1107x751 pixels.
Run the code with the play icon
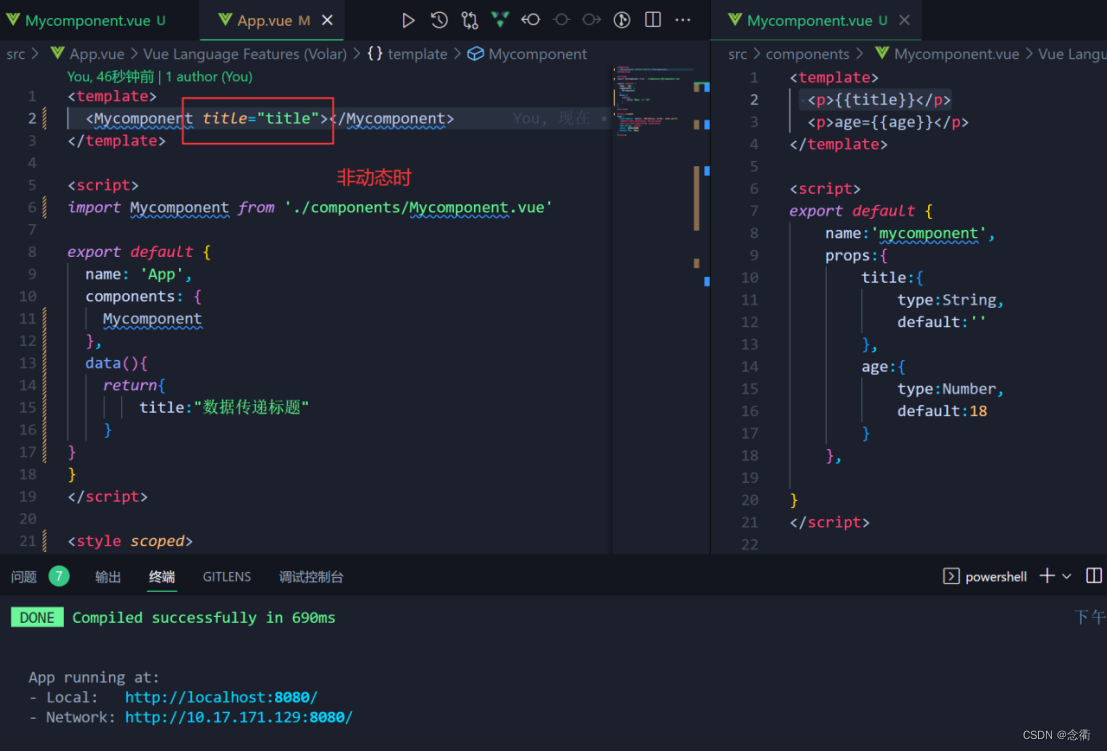[x=408, y=20]
